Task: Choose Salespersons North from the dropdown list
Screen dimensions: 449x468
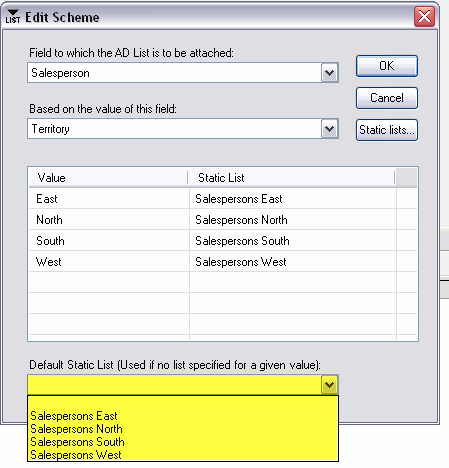Action: (x=76, y=429)
